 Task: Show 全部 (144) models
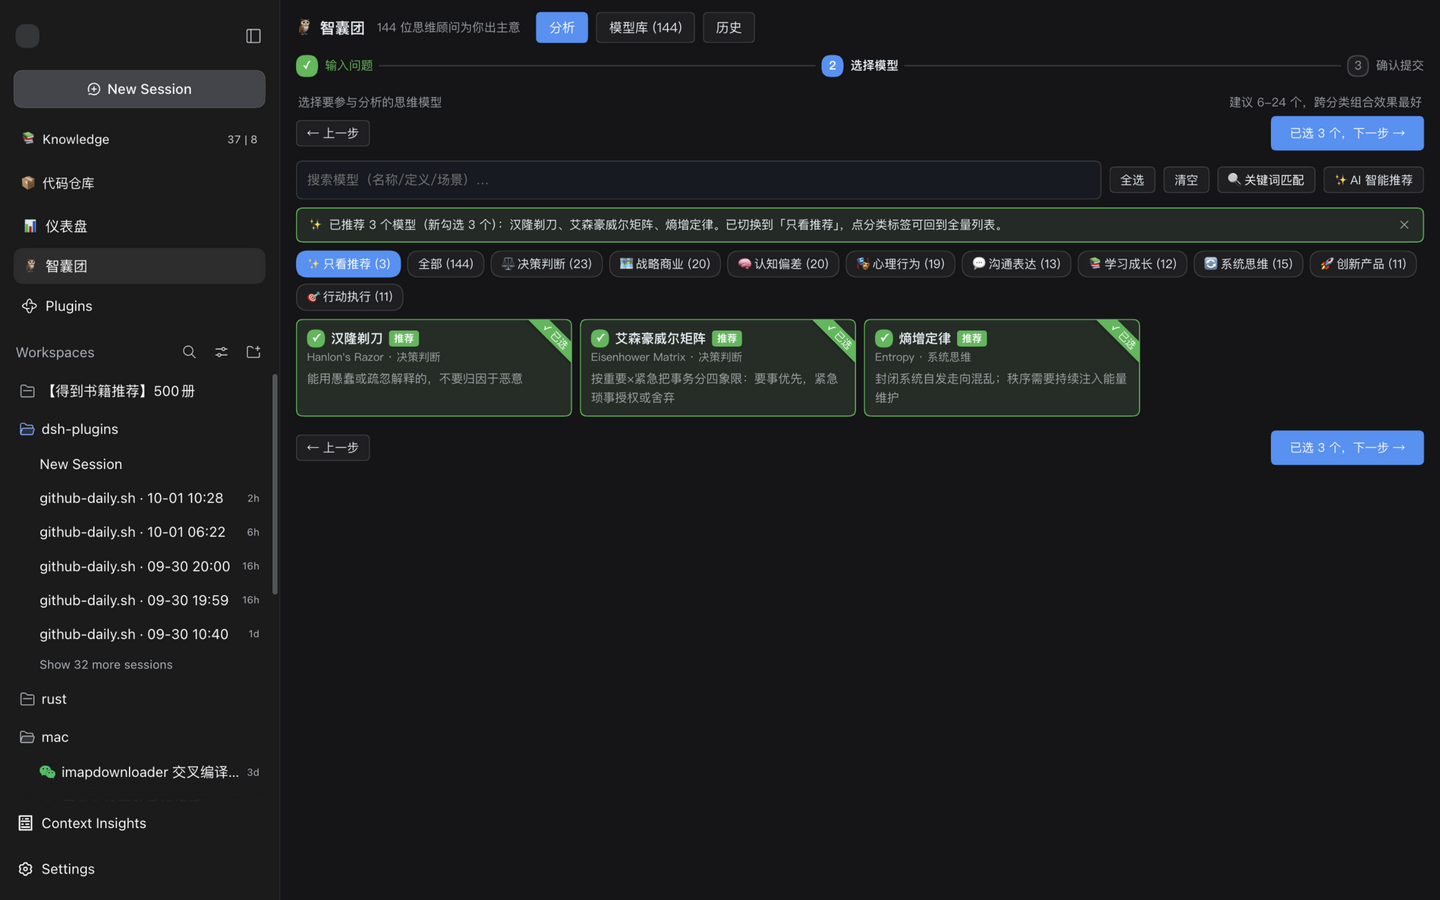point(446,264)
